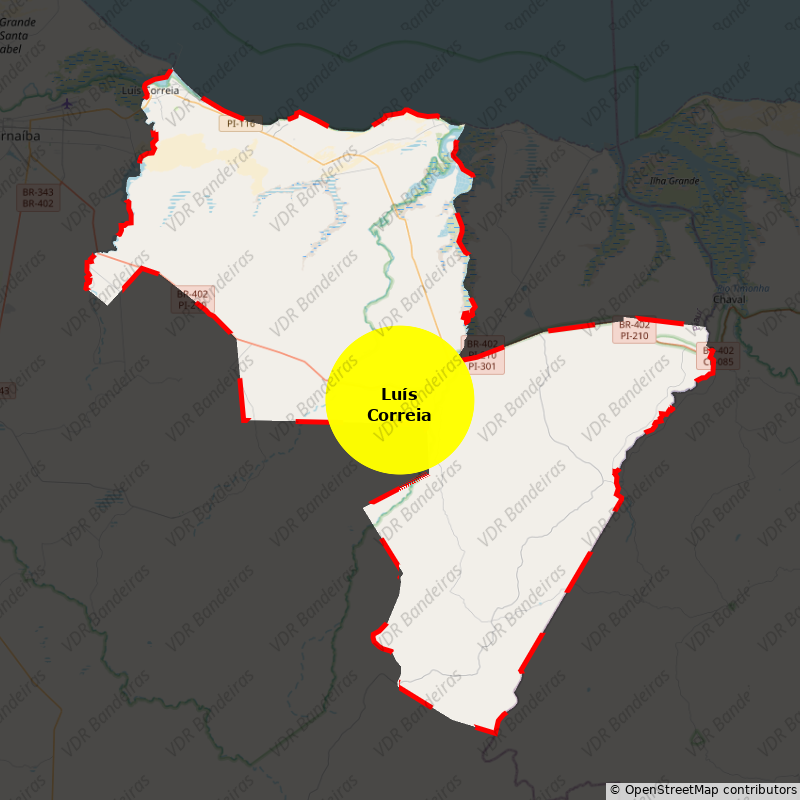Click the yellow Luís Correia circle marker
Viewport: 800px width, 800px height.
pos(400,400)
